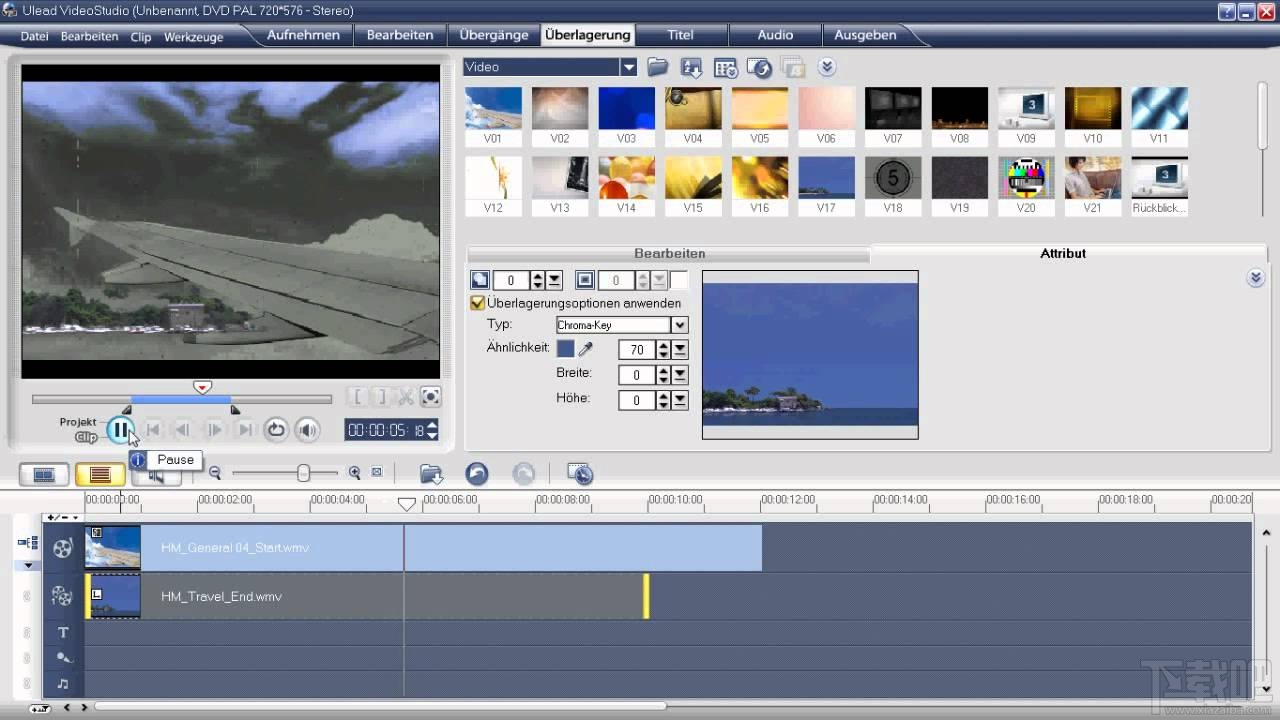Open the Video library dropdown
Screen dimensions: 1280x720
click(628, 67)
